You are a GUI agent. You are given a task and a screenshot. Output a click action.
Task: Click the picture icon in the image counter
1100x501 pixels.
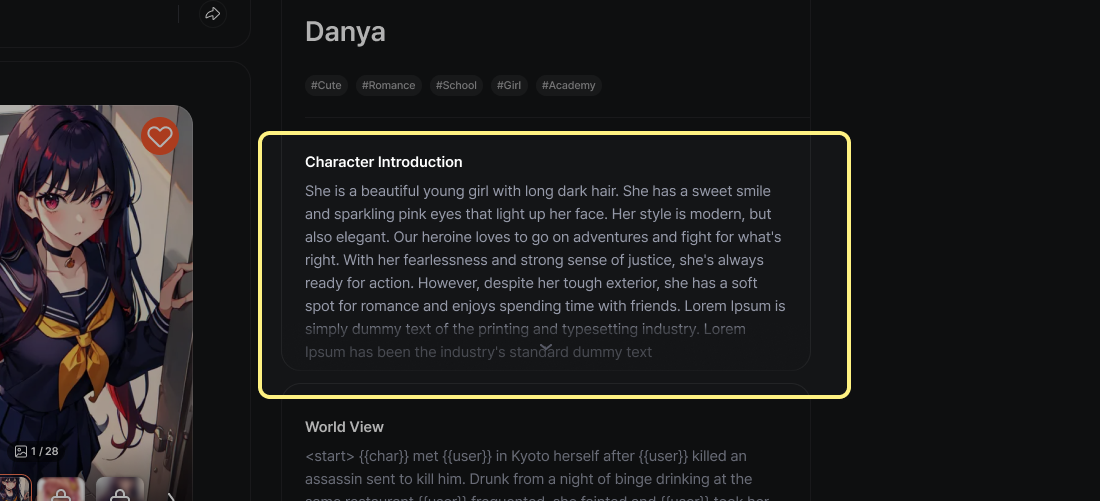point(21,451)
